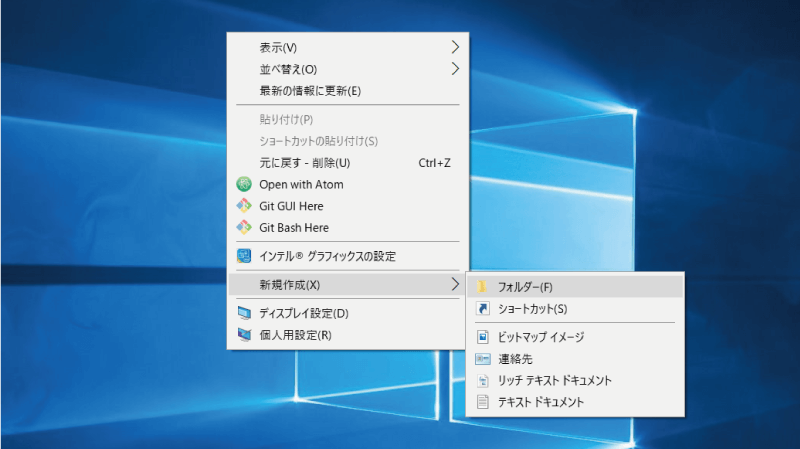This screenshot has width=800, height=449.
Task: Open the 並べ替え(O) menu entry
Action: pos(347,69)
